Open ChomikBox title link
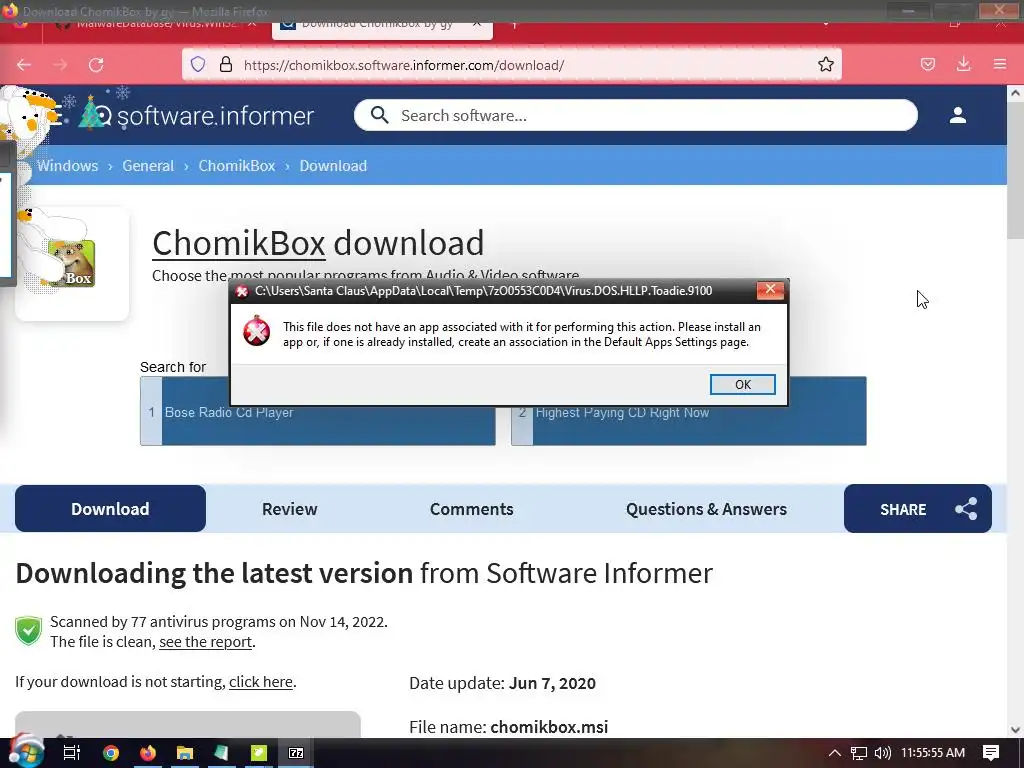This screenshot has width=1024, height=768. (238, 243)
